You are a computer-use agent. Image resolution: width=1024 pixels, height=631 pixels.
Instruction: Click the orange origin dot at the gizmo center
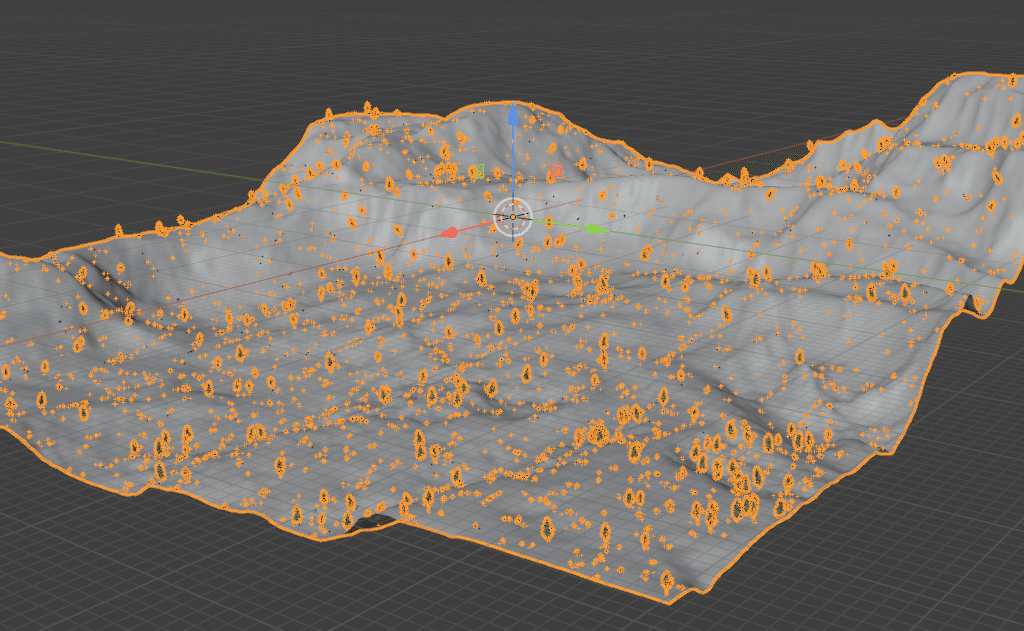pos(513,216)
